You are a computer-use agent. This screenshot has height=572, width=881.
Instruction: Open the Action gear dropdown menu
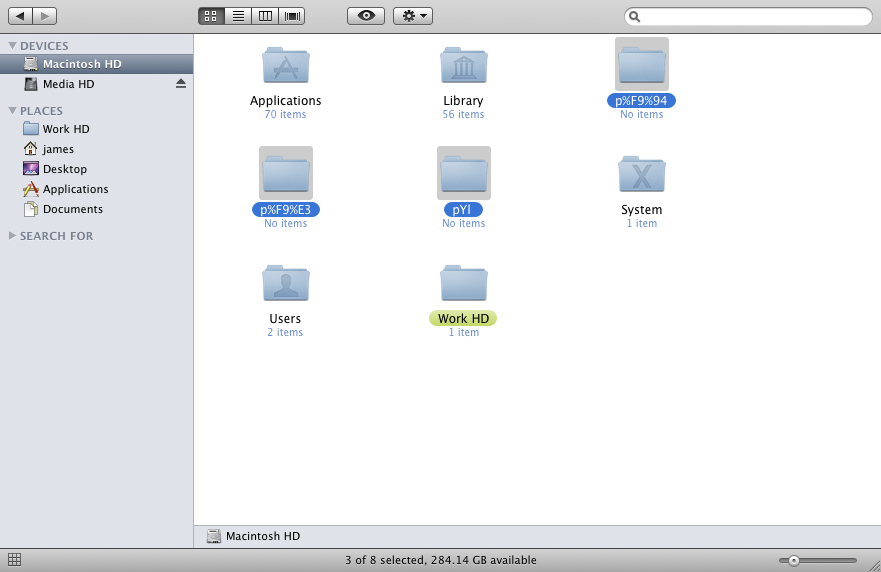413,16
